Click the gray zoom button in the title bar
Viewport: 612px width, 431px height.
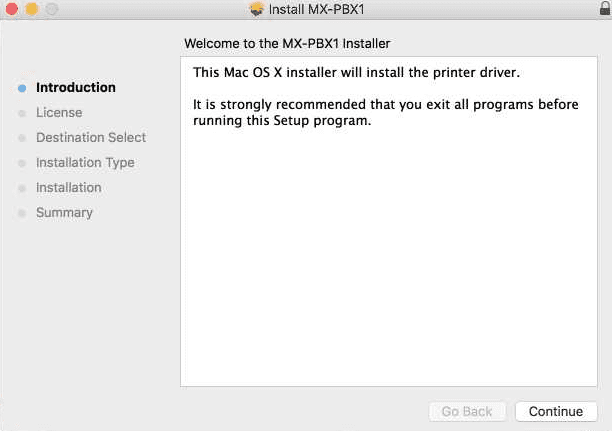click(50, 9)
